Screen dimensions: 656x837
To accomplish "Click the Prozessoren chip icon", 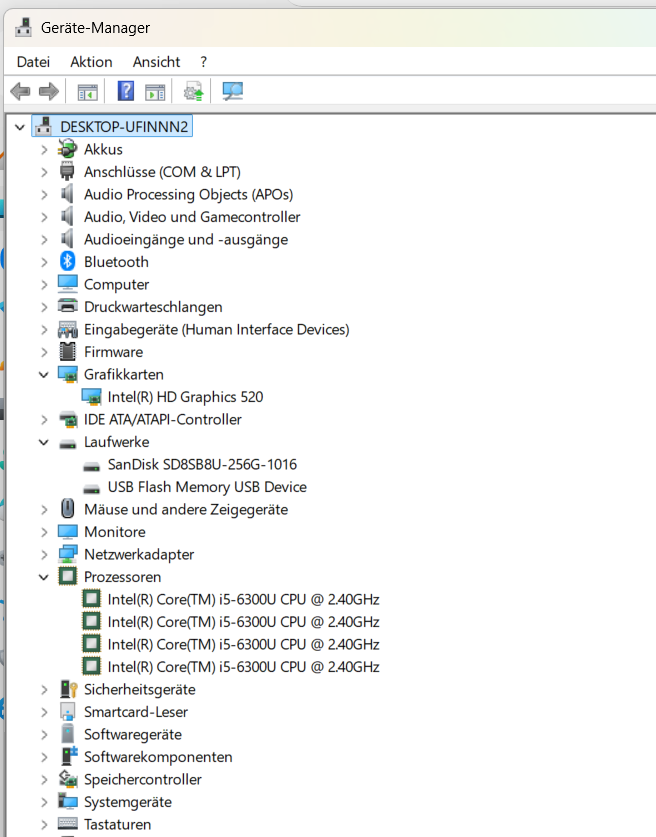I will click(68, 577).
